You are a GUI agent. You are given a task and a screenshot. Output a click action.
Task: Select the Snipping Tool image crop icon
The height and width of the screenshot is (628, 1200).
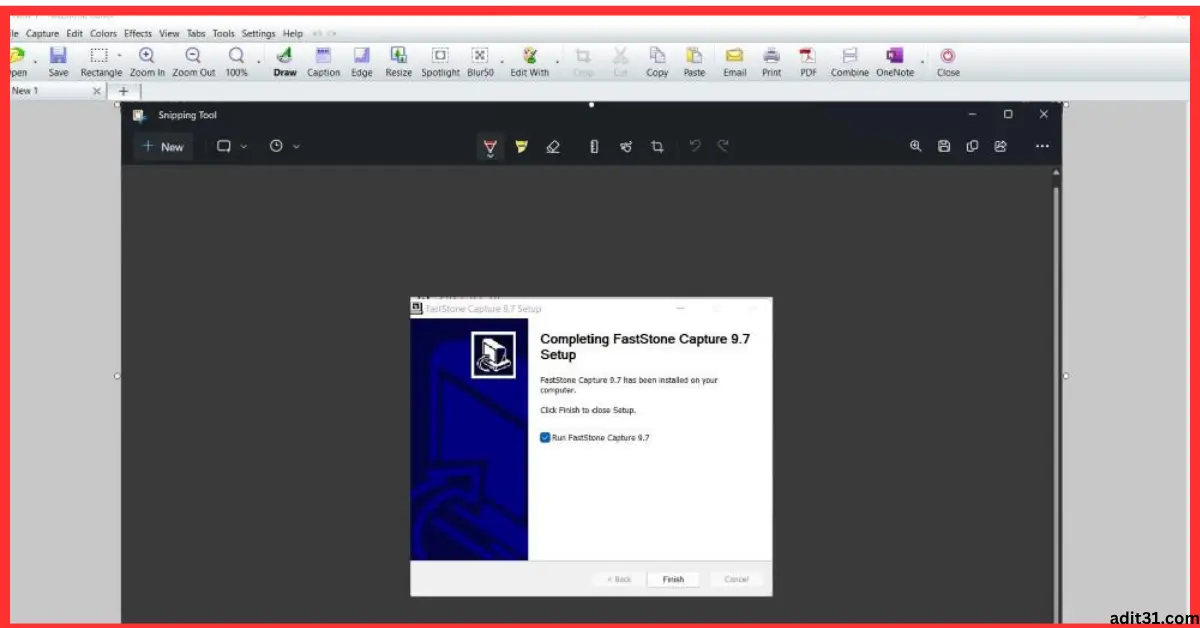[x=657, y=147]
